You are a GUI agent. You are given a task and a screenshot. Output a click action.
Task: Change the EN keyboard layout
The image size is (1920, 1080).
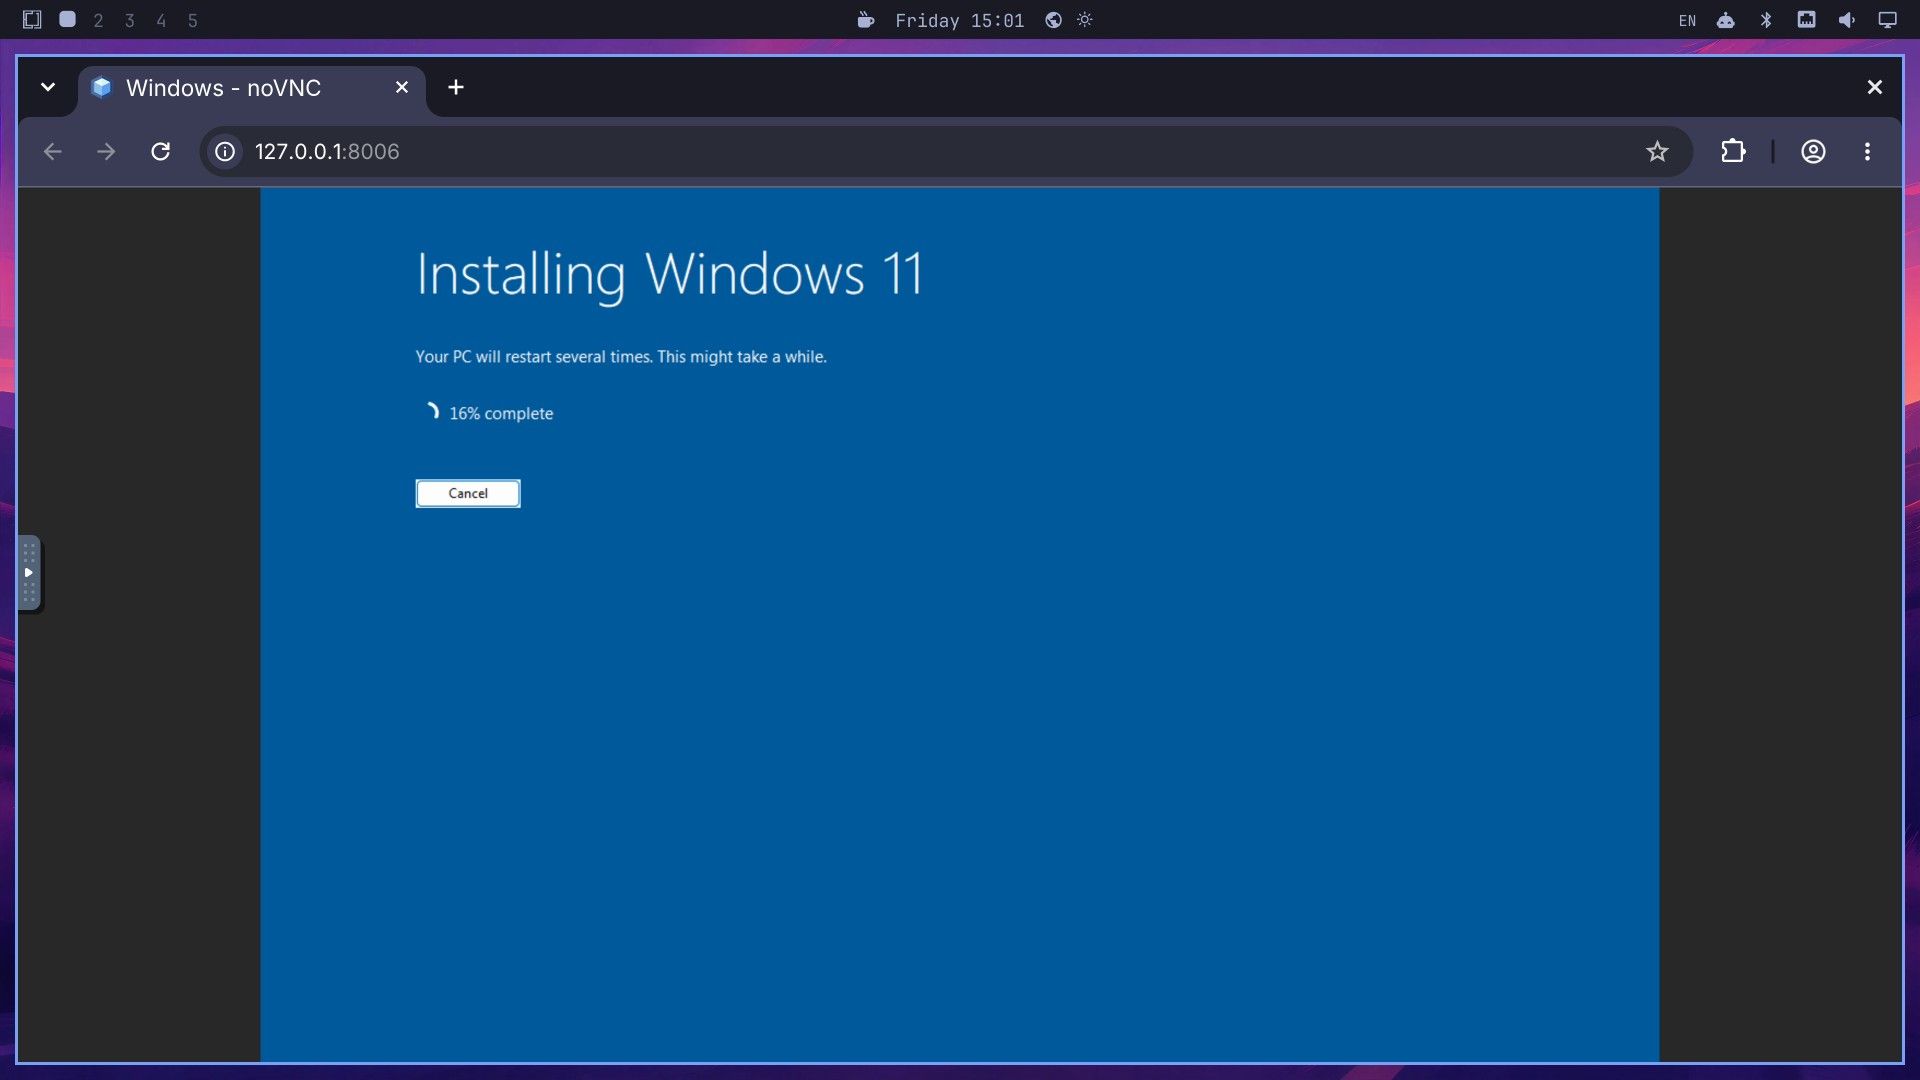(x=1687, y=20)
